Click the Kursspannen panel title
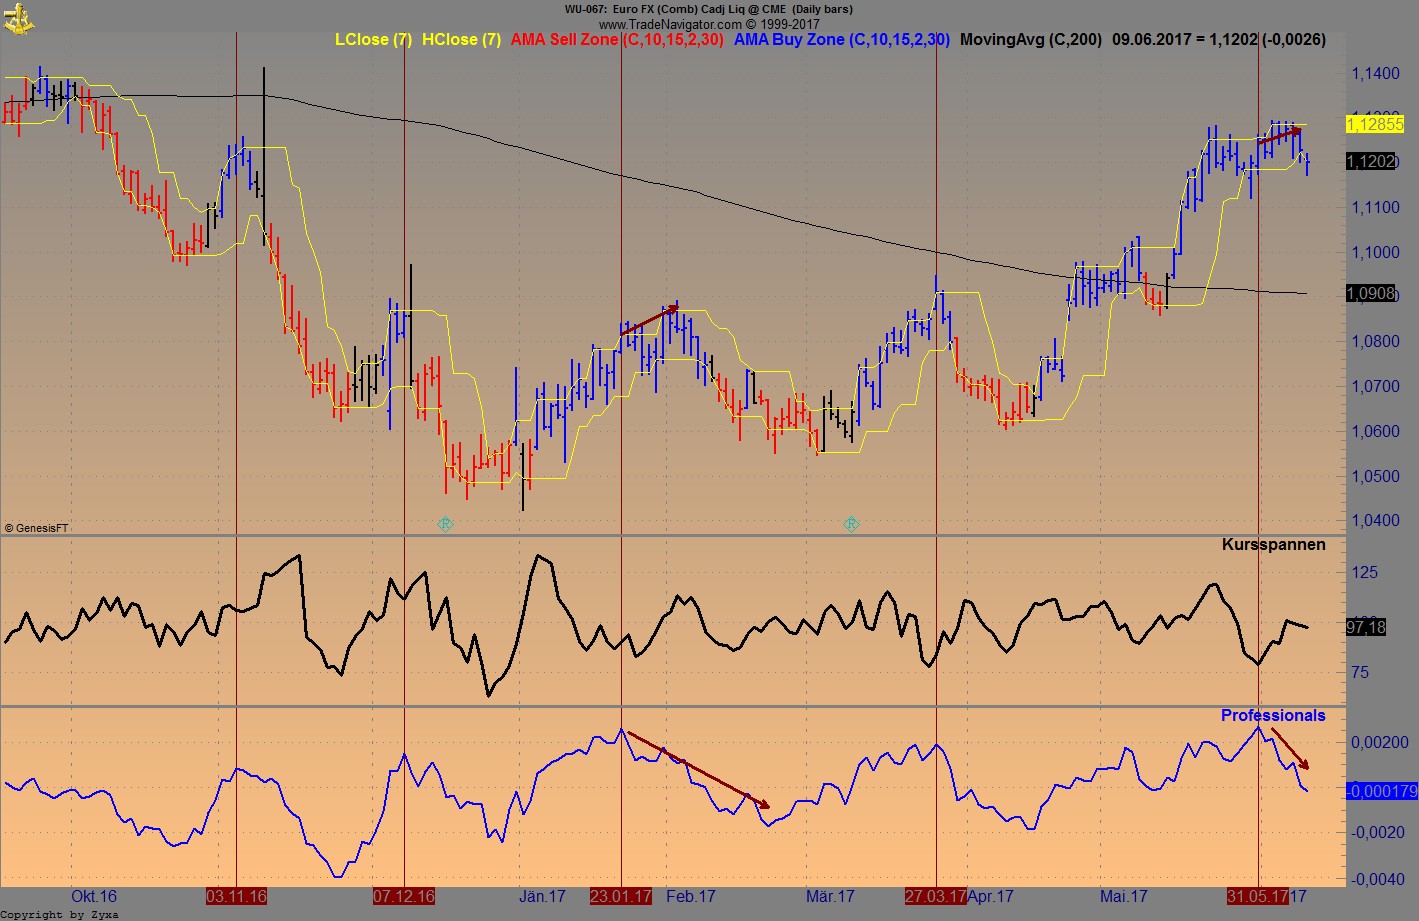This screenshot has height=921, width=1419. [x=1272, y=544]
